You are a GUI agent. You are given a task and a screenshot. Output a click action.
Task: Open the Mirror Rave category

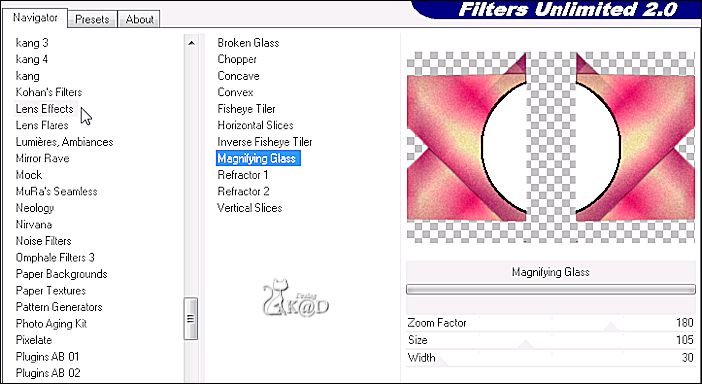(43, 158)
